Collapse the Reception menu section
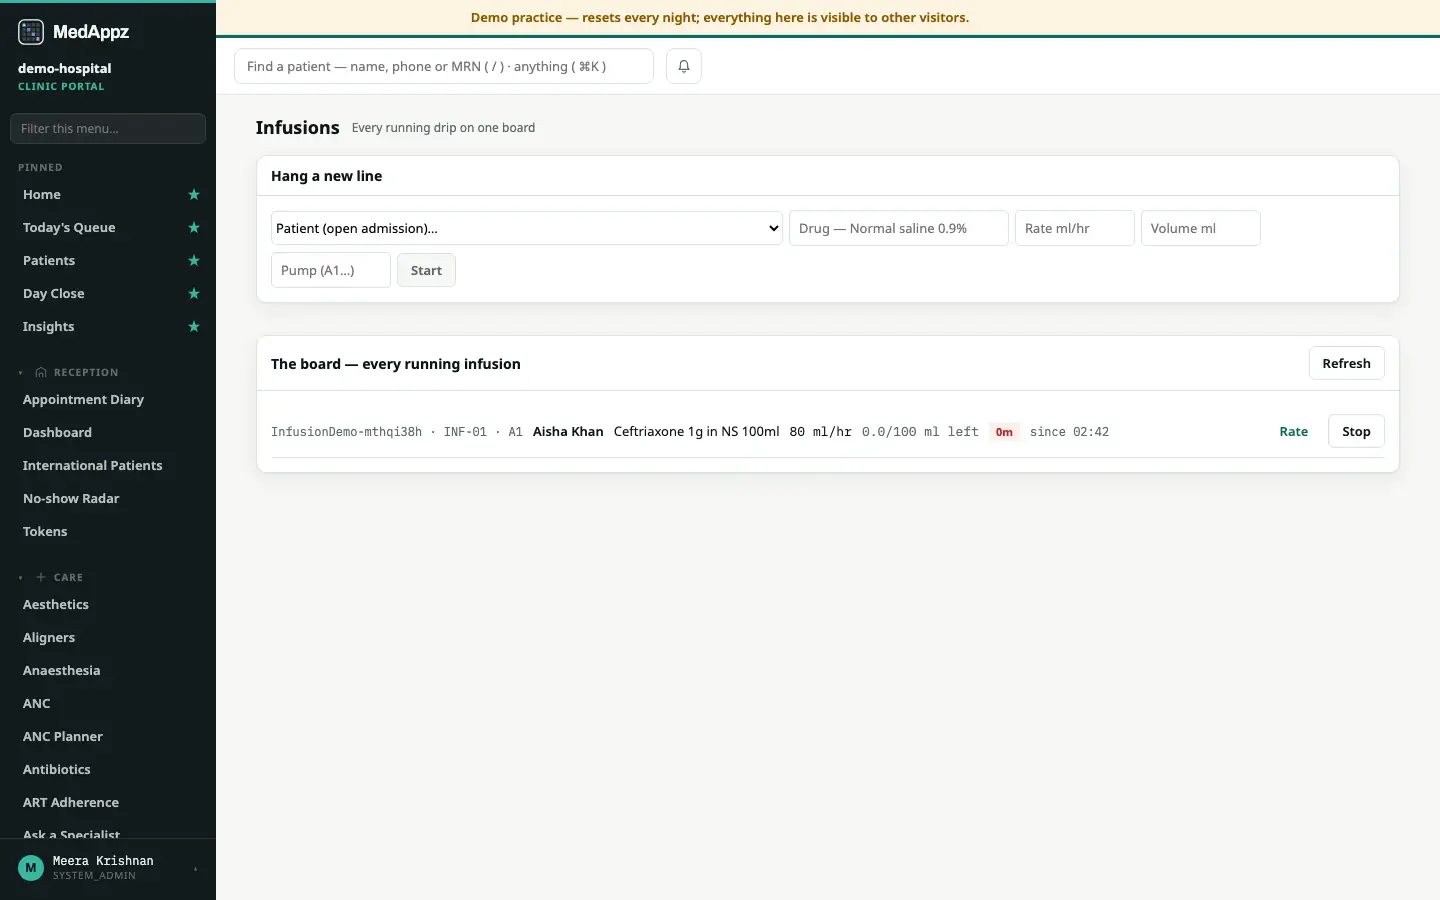The image size is (1440, 900). [68, 372]
